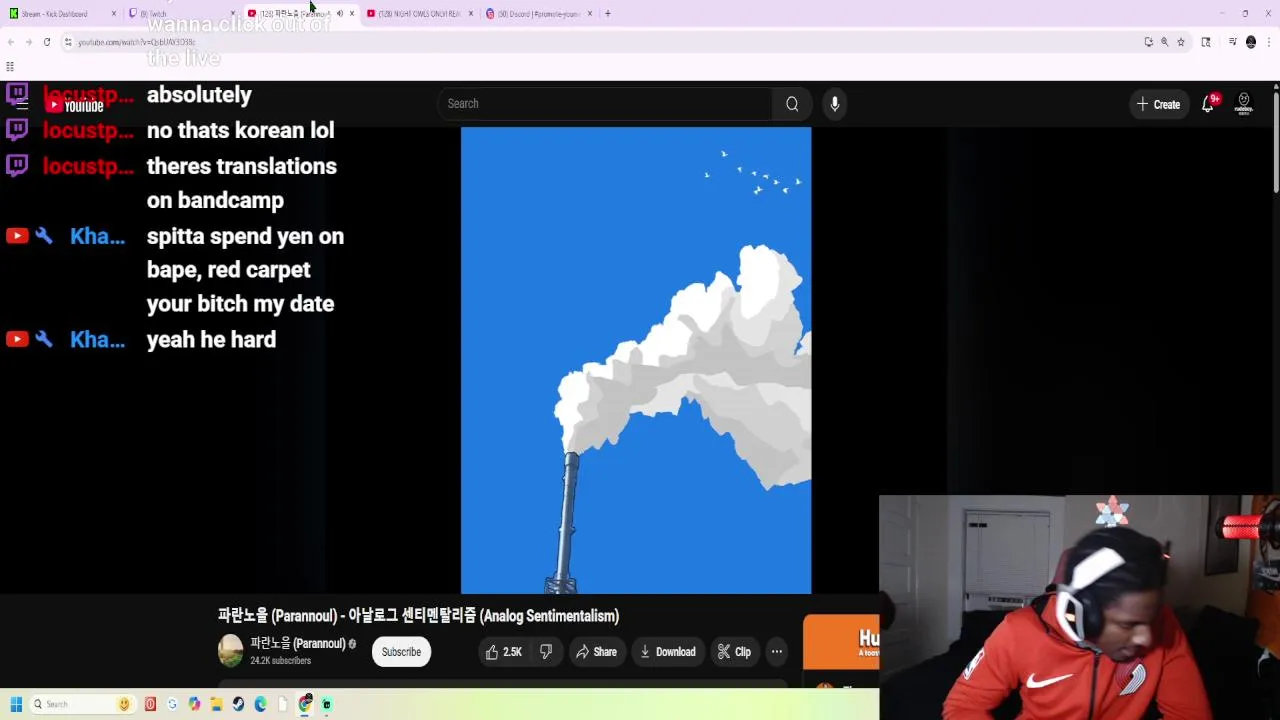Open a new browser tab
This screenshot has height=720, width=1280.
(x=607, y=14)
